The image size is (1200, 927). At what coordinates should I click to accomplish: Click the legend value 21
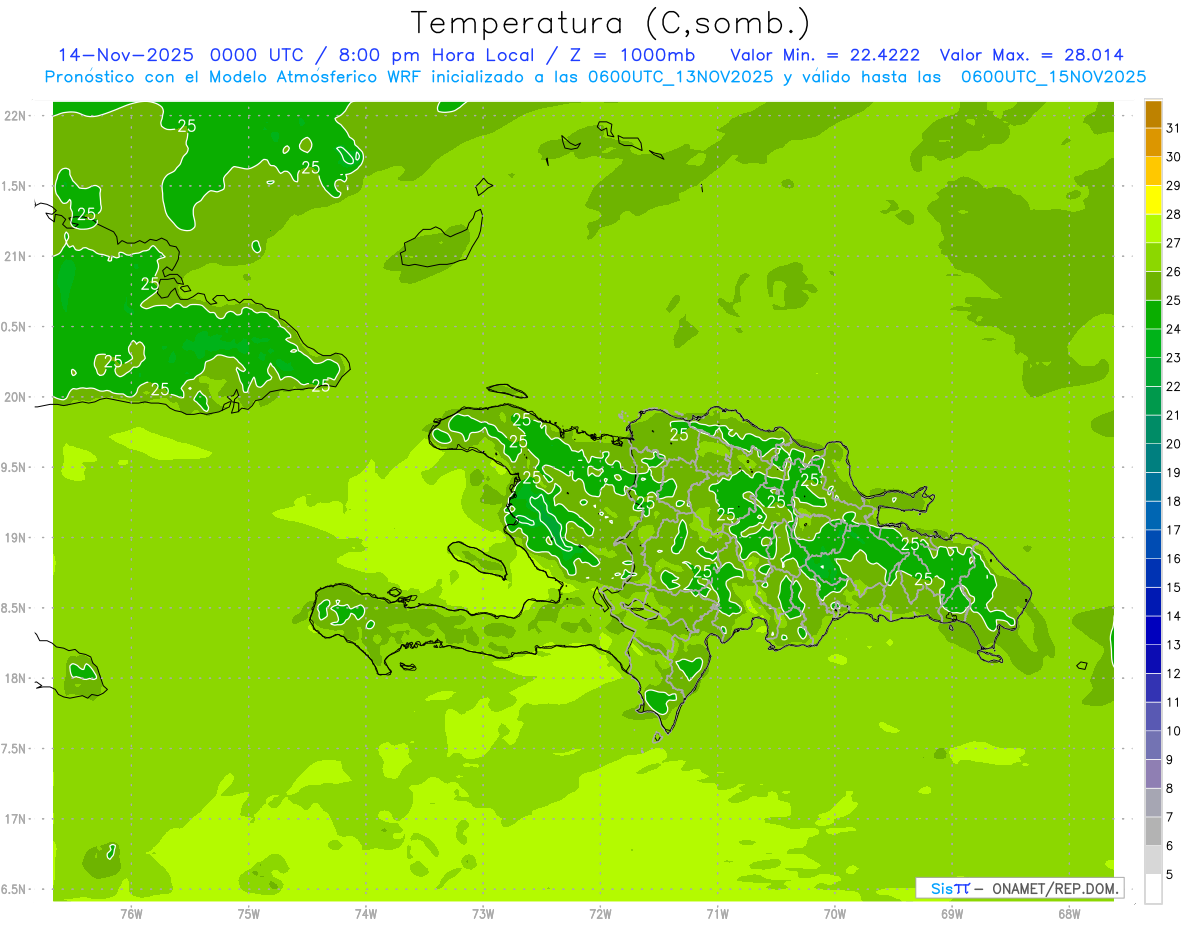1174,415
